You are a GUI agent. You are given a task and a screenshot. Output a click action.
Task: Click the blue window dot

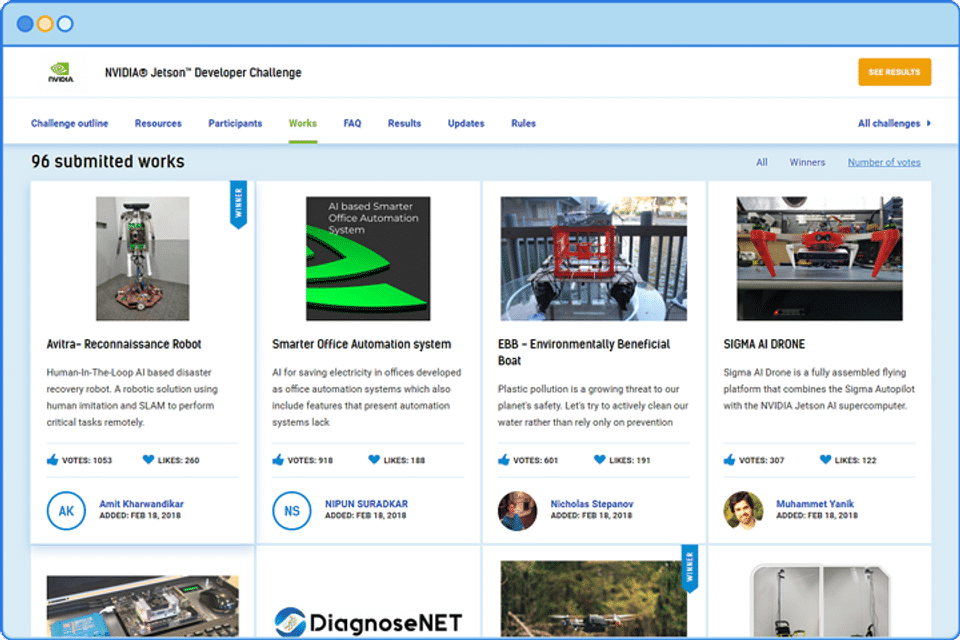tap(25, 24)
